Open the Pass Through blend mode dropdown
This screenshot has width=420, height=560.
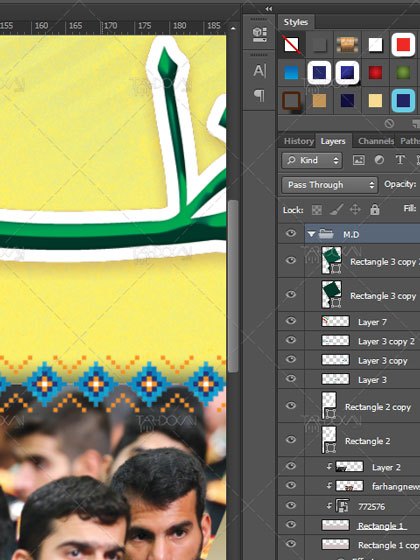pos(329,185)
